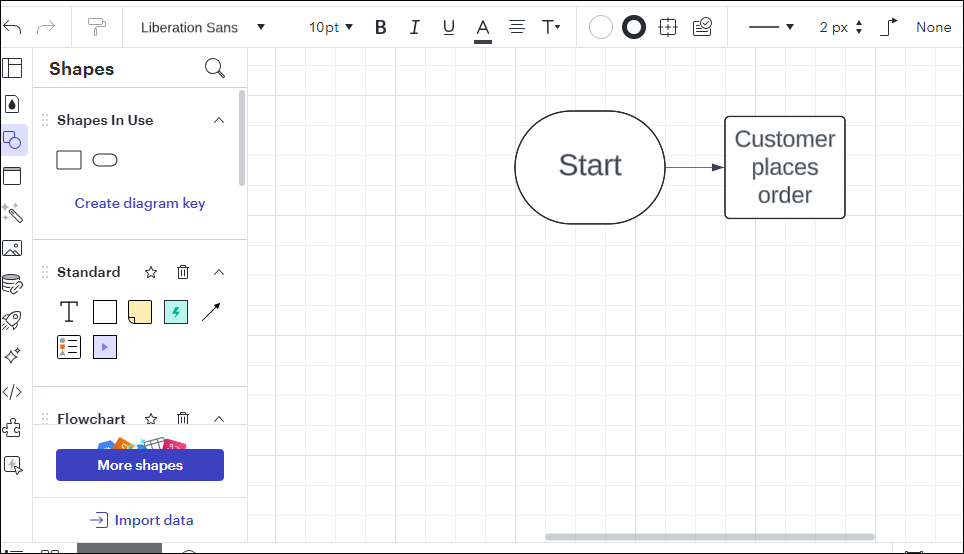Click the shape options crosshair icon
The height and width of the screenshot is (554, 964).
click(x=668, y=27)
